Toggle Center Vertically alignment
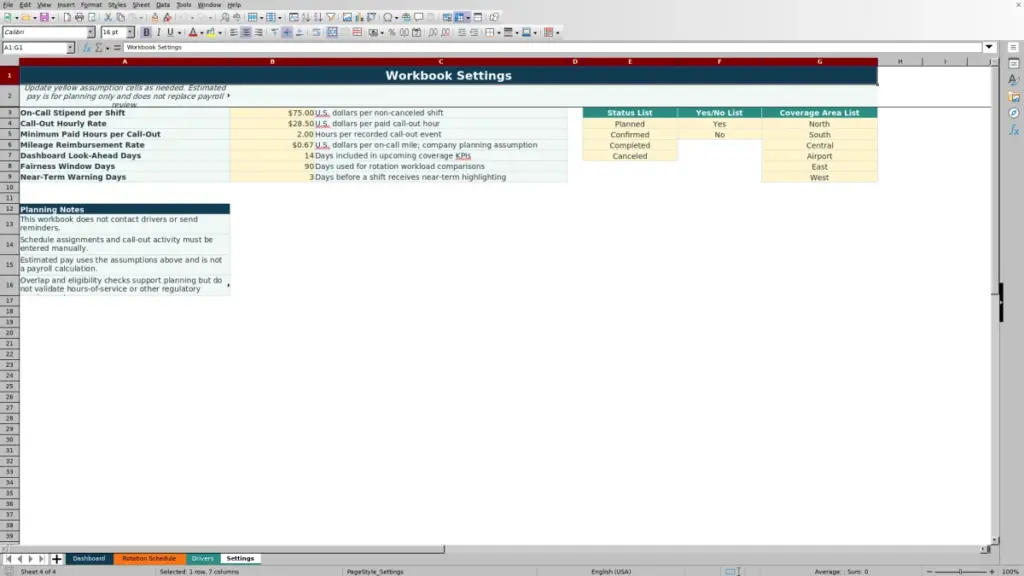Image resolution: width=1024 pixels, height=576 pixels. pyautogui.click(x=287, y=32)
